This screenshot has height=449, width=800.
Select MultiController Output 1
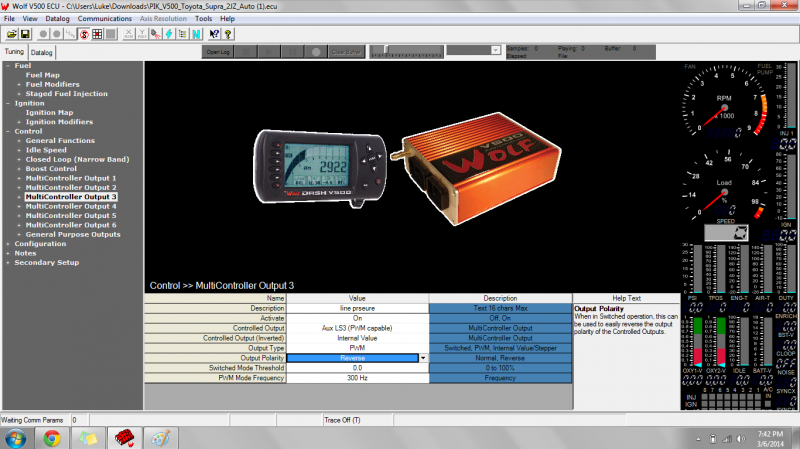coord(71,179)
